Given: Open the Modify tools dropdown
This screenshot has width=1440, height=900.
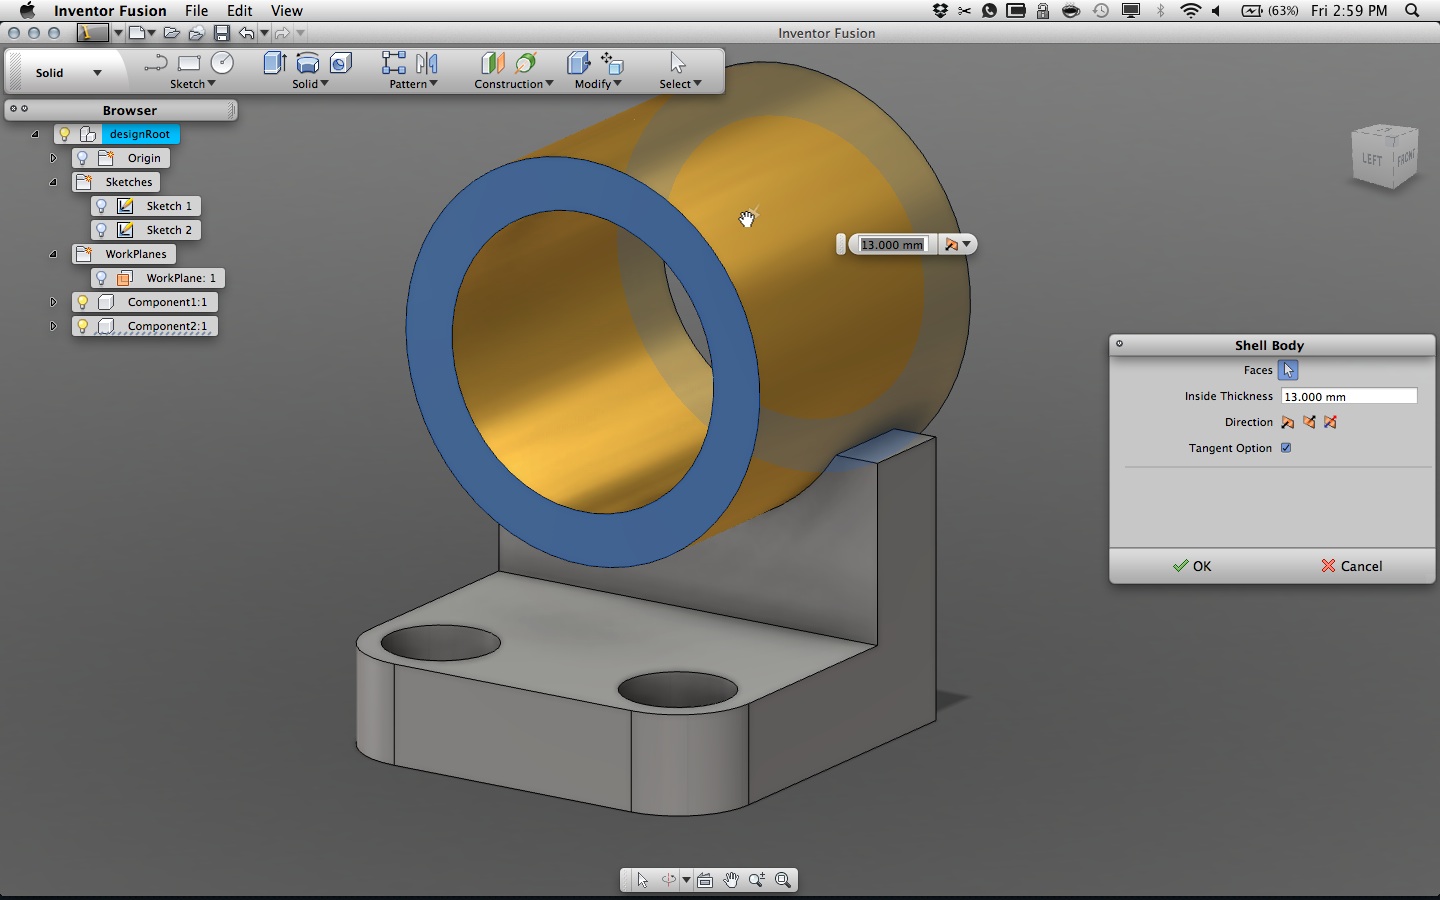Looking at the screenshot, I should click(598, 84).
